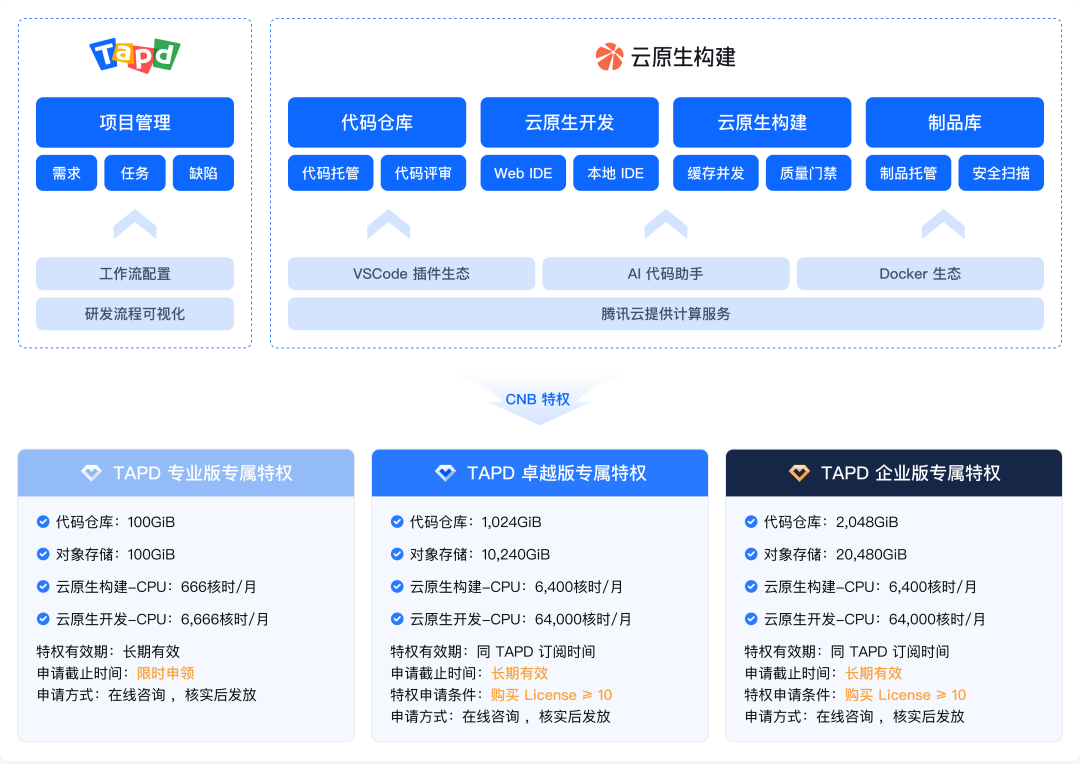
Task: Click the up chevron above VSCode 插件生态
Action: (x=388, y=224)
